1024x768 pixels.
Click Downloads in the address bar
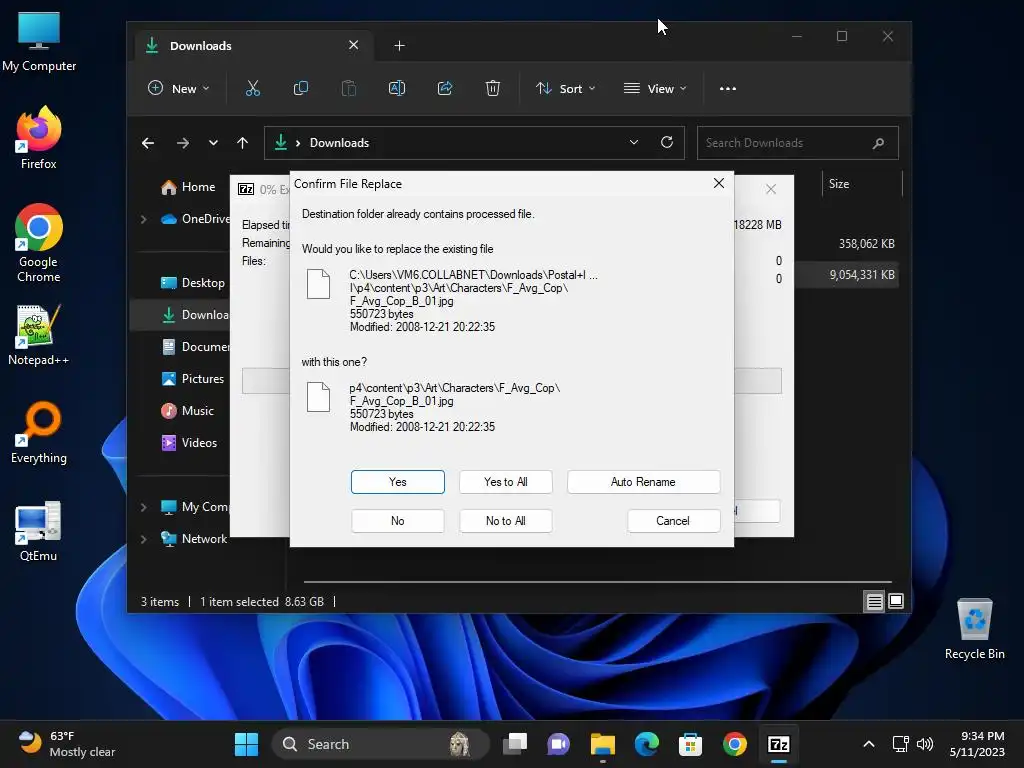pos(339,143)
